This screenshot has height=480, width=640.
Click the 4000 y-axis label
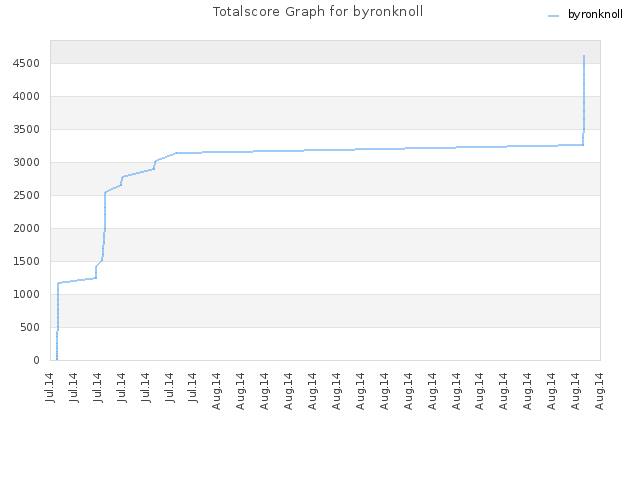(26, 96)
